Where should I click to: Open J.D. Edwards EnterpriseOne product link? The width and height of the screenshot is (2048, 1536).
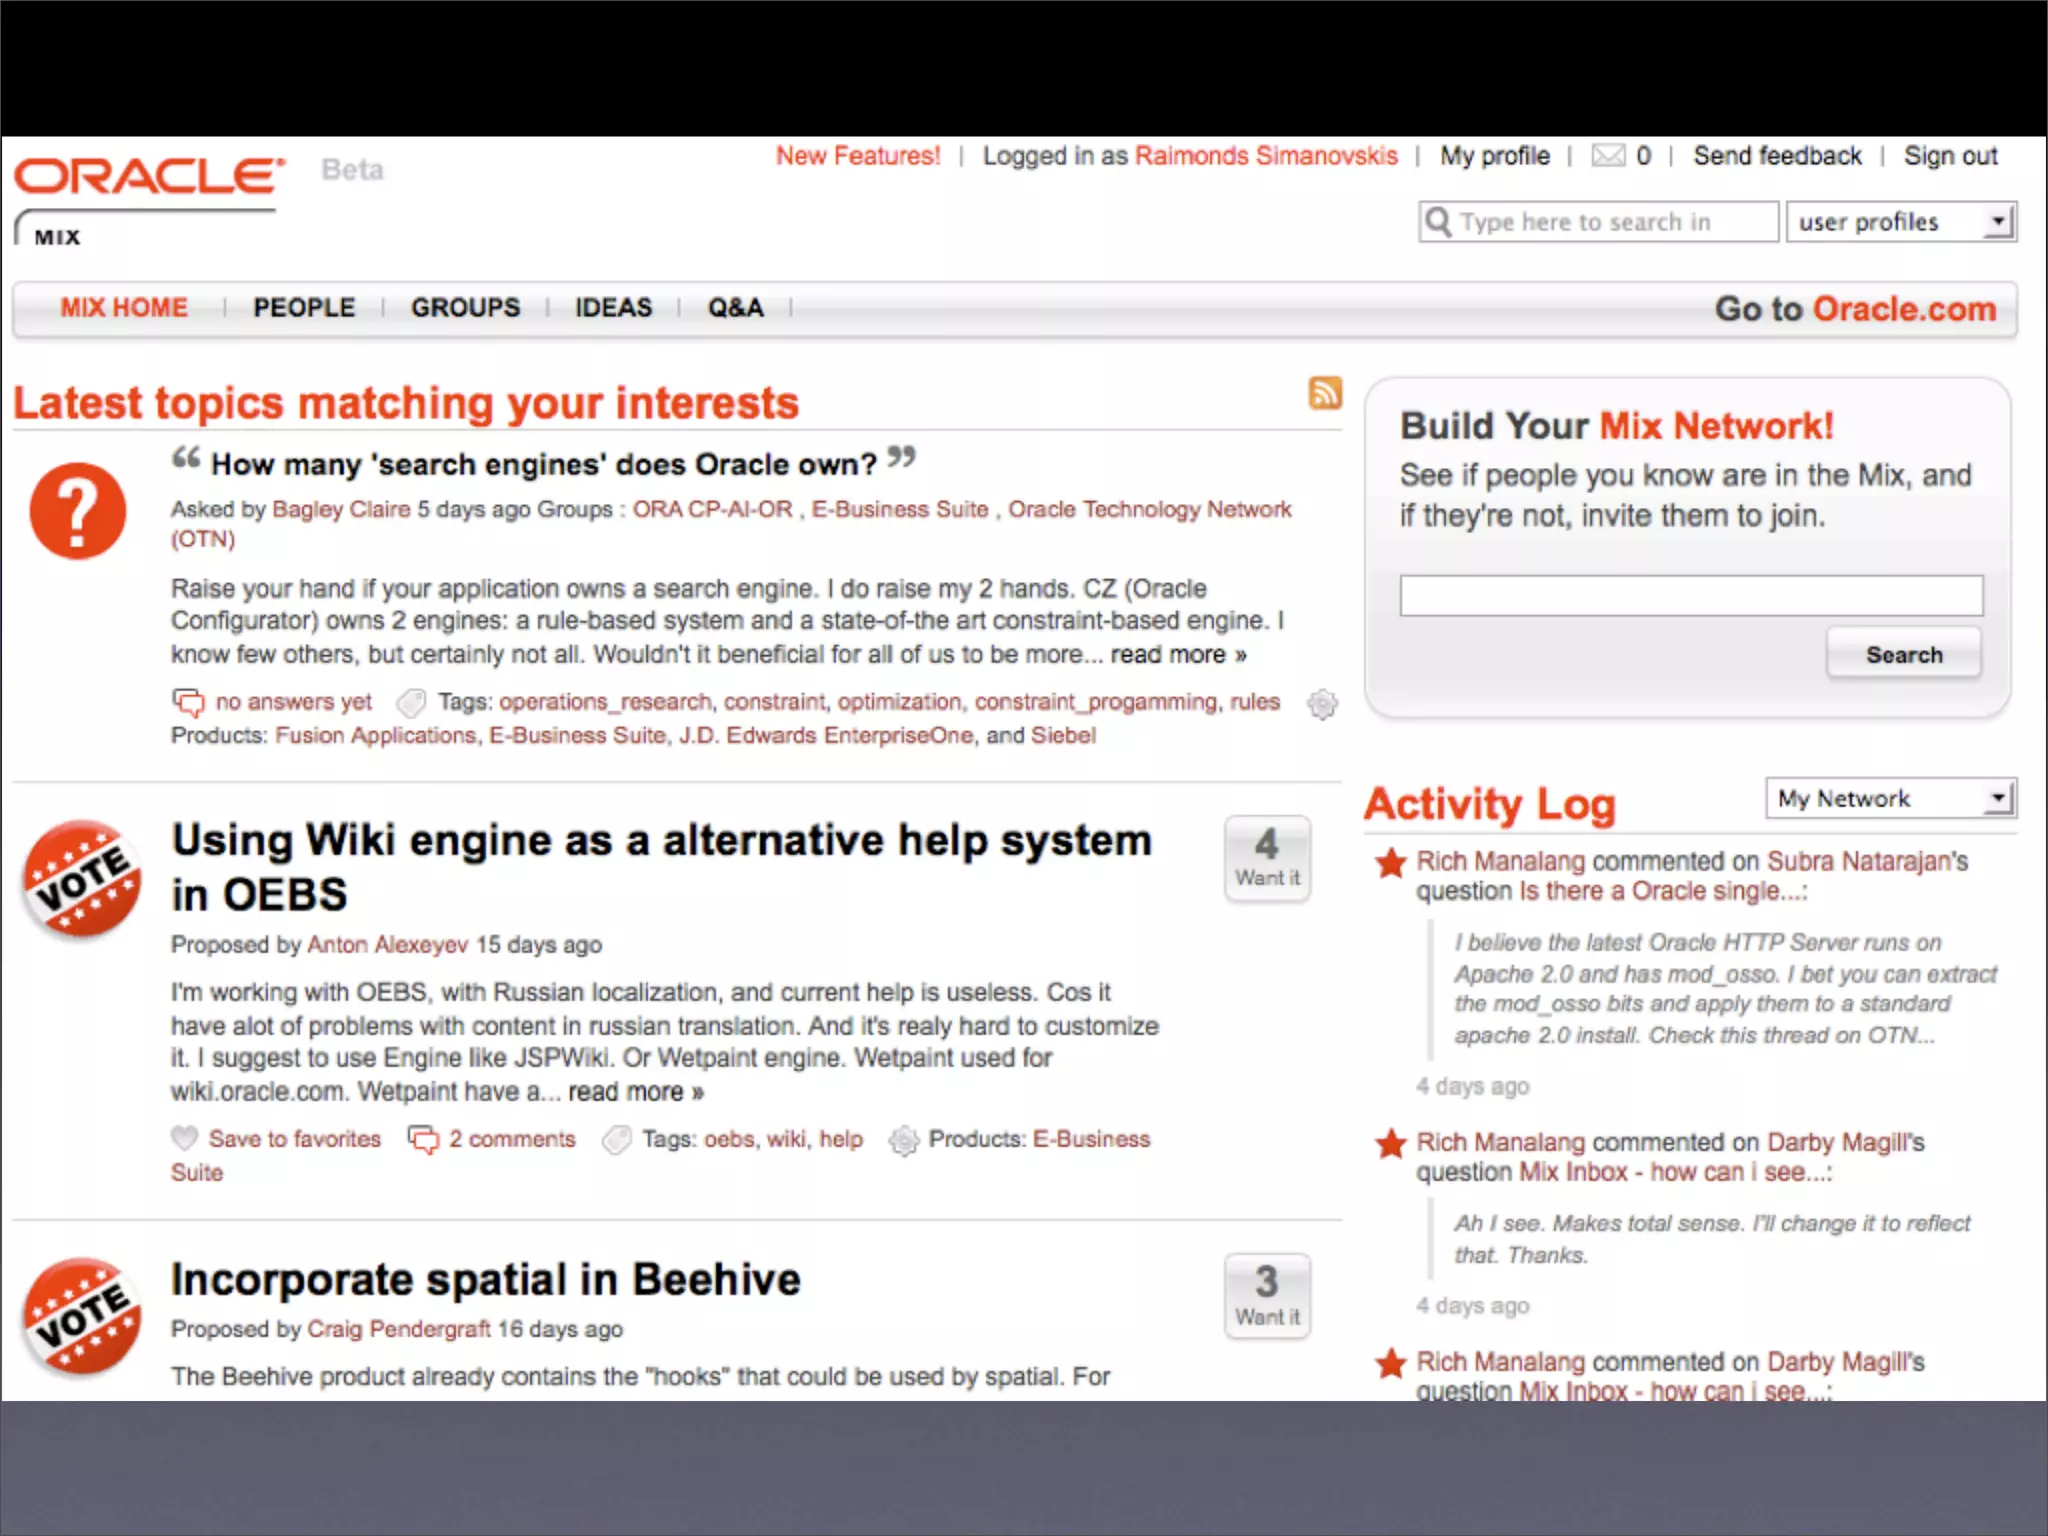(x=826, y=735)
